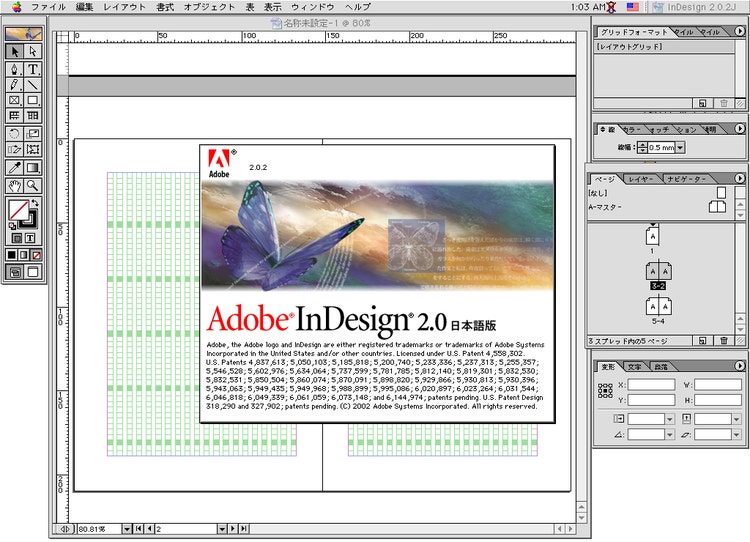Select the Rectangle Frame tool
This screenshot has width=750, height=542.
point(14,100)
